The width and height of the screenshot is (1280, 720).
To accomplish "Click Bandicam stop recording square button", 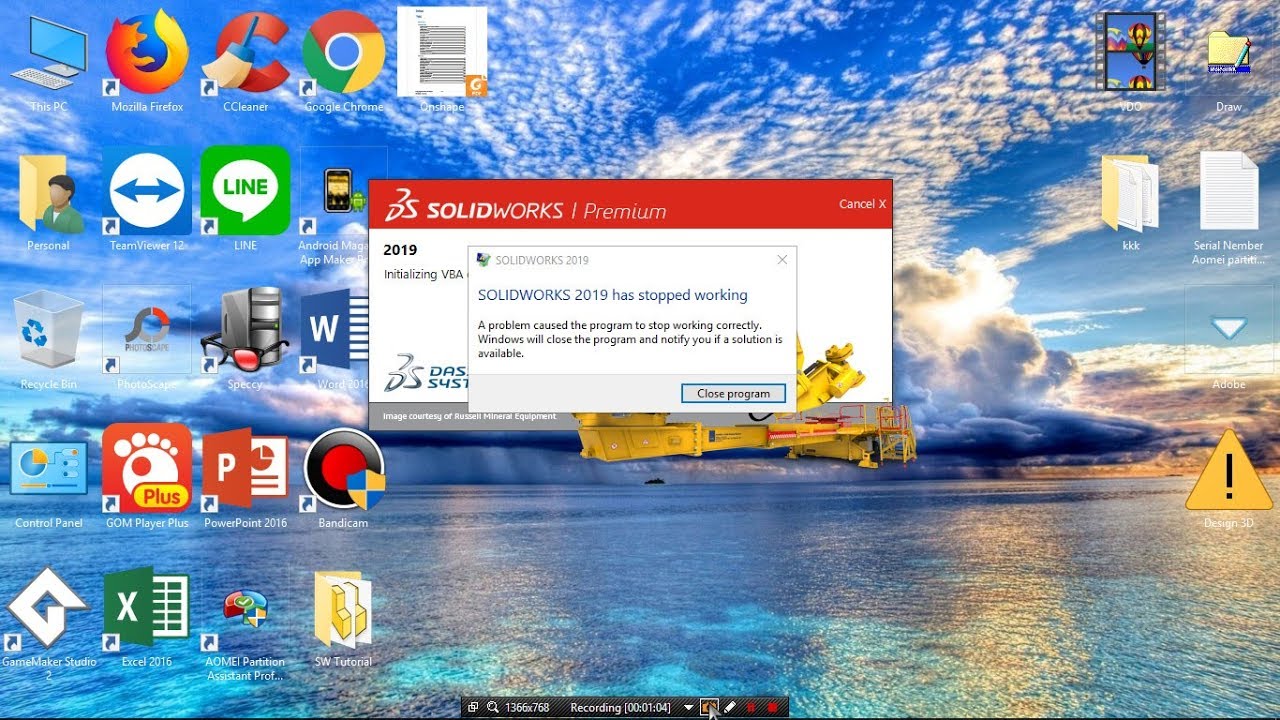I will 772,707.
